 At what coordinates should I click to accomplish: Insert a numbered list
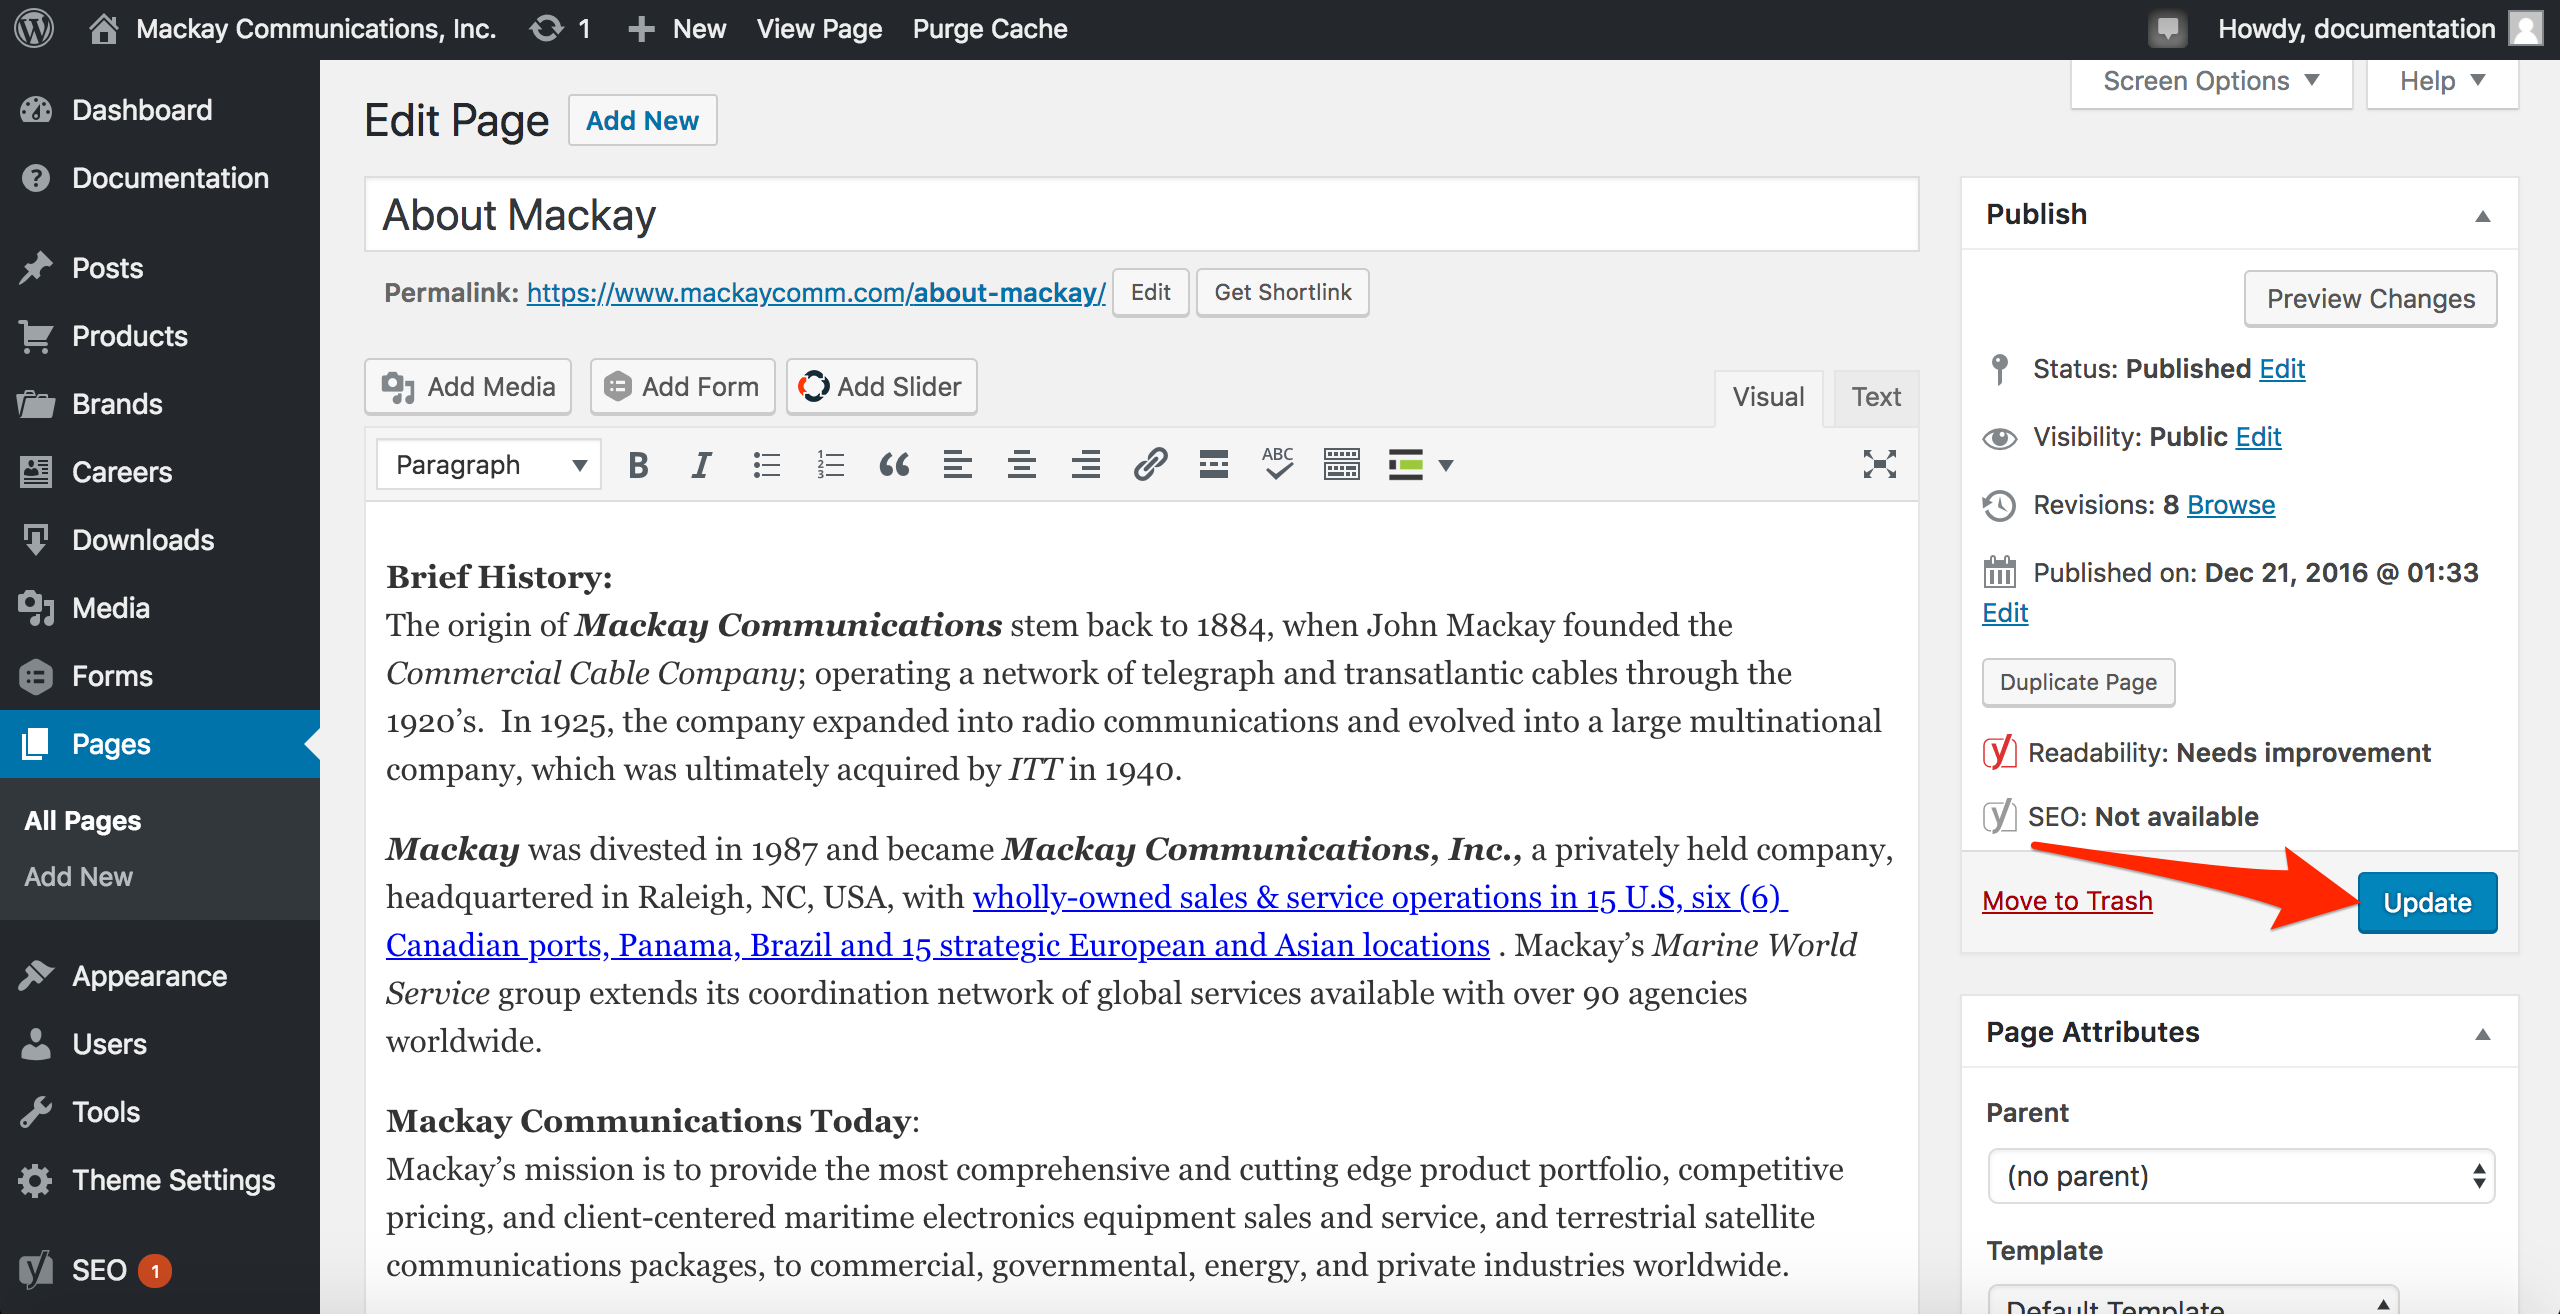(830, 465)
